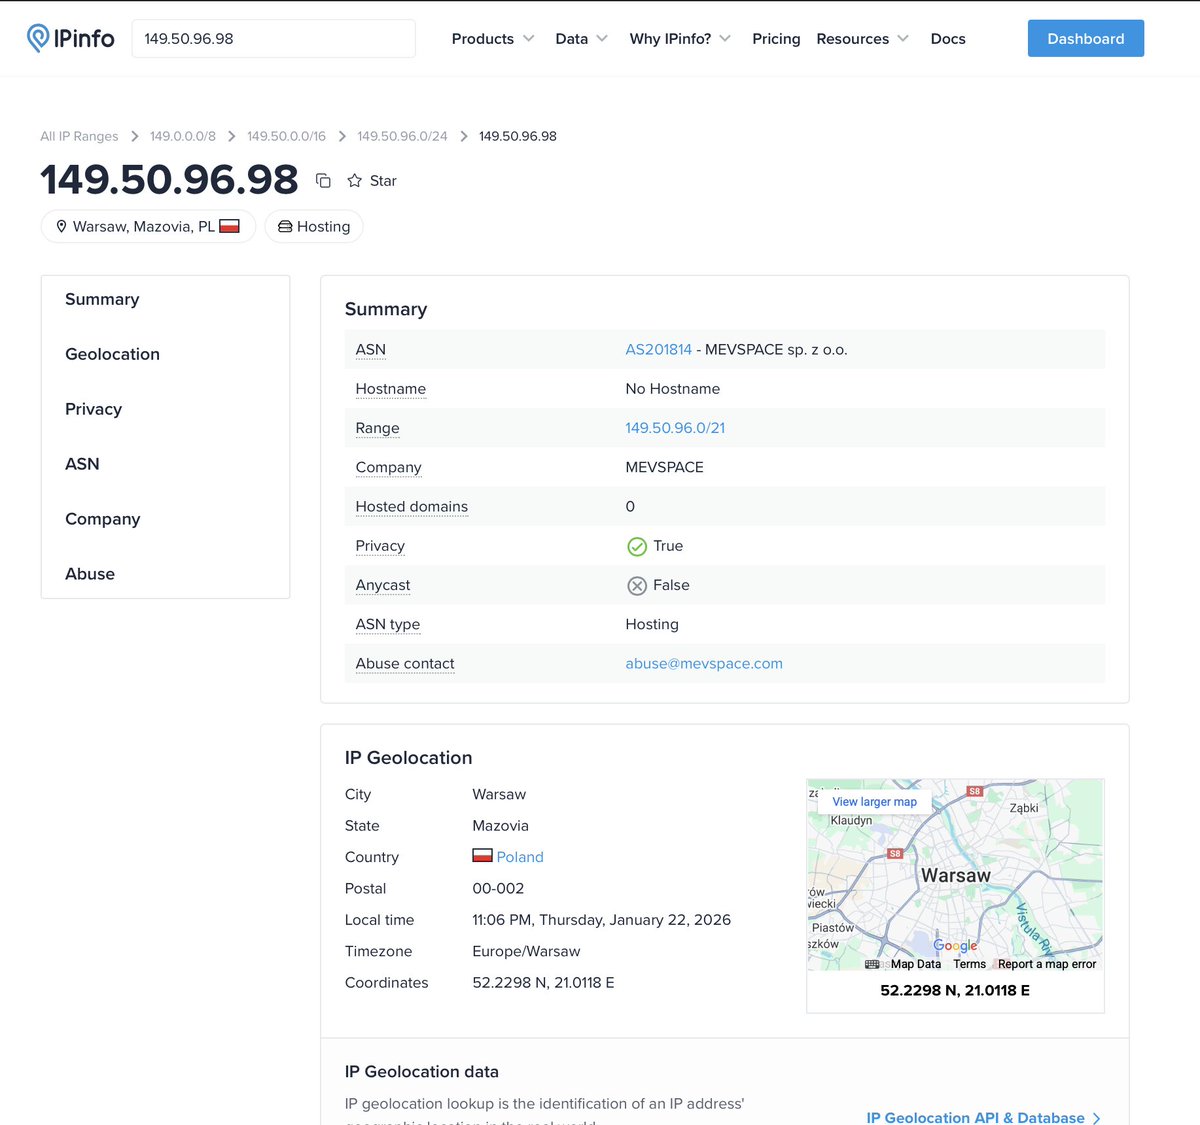Open the Products dropdown menu
1200x1125 pixels.
493,39
